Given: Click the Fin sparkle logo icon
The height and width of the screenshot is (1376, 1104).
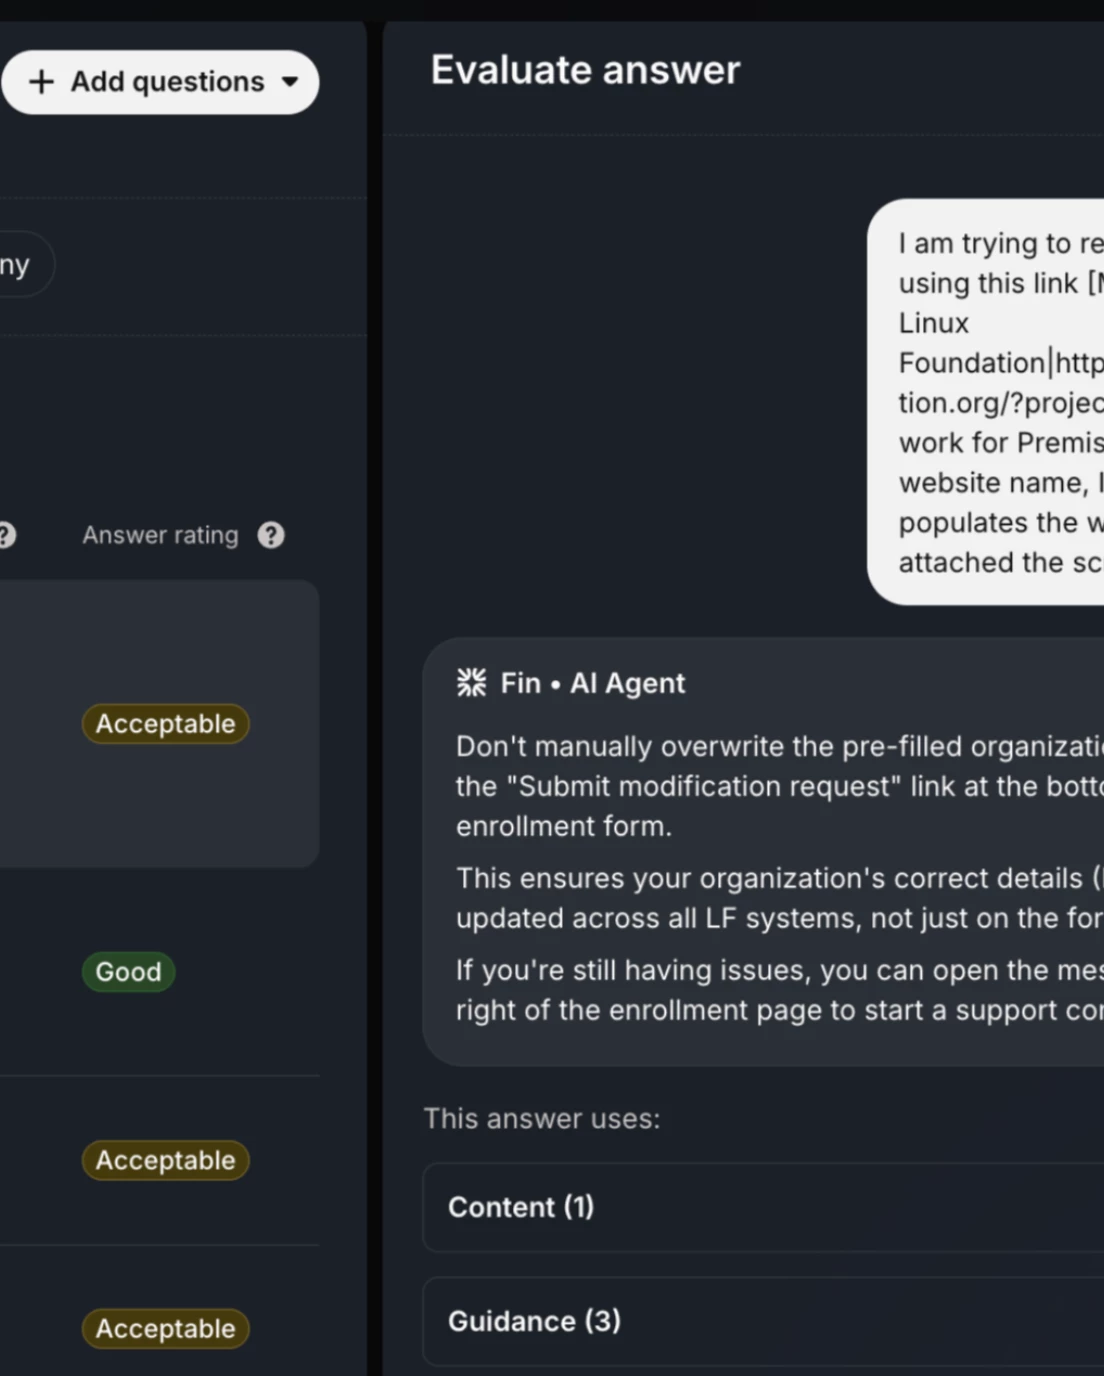Looking at the screenshot, I should pos(471,683).
